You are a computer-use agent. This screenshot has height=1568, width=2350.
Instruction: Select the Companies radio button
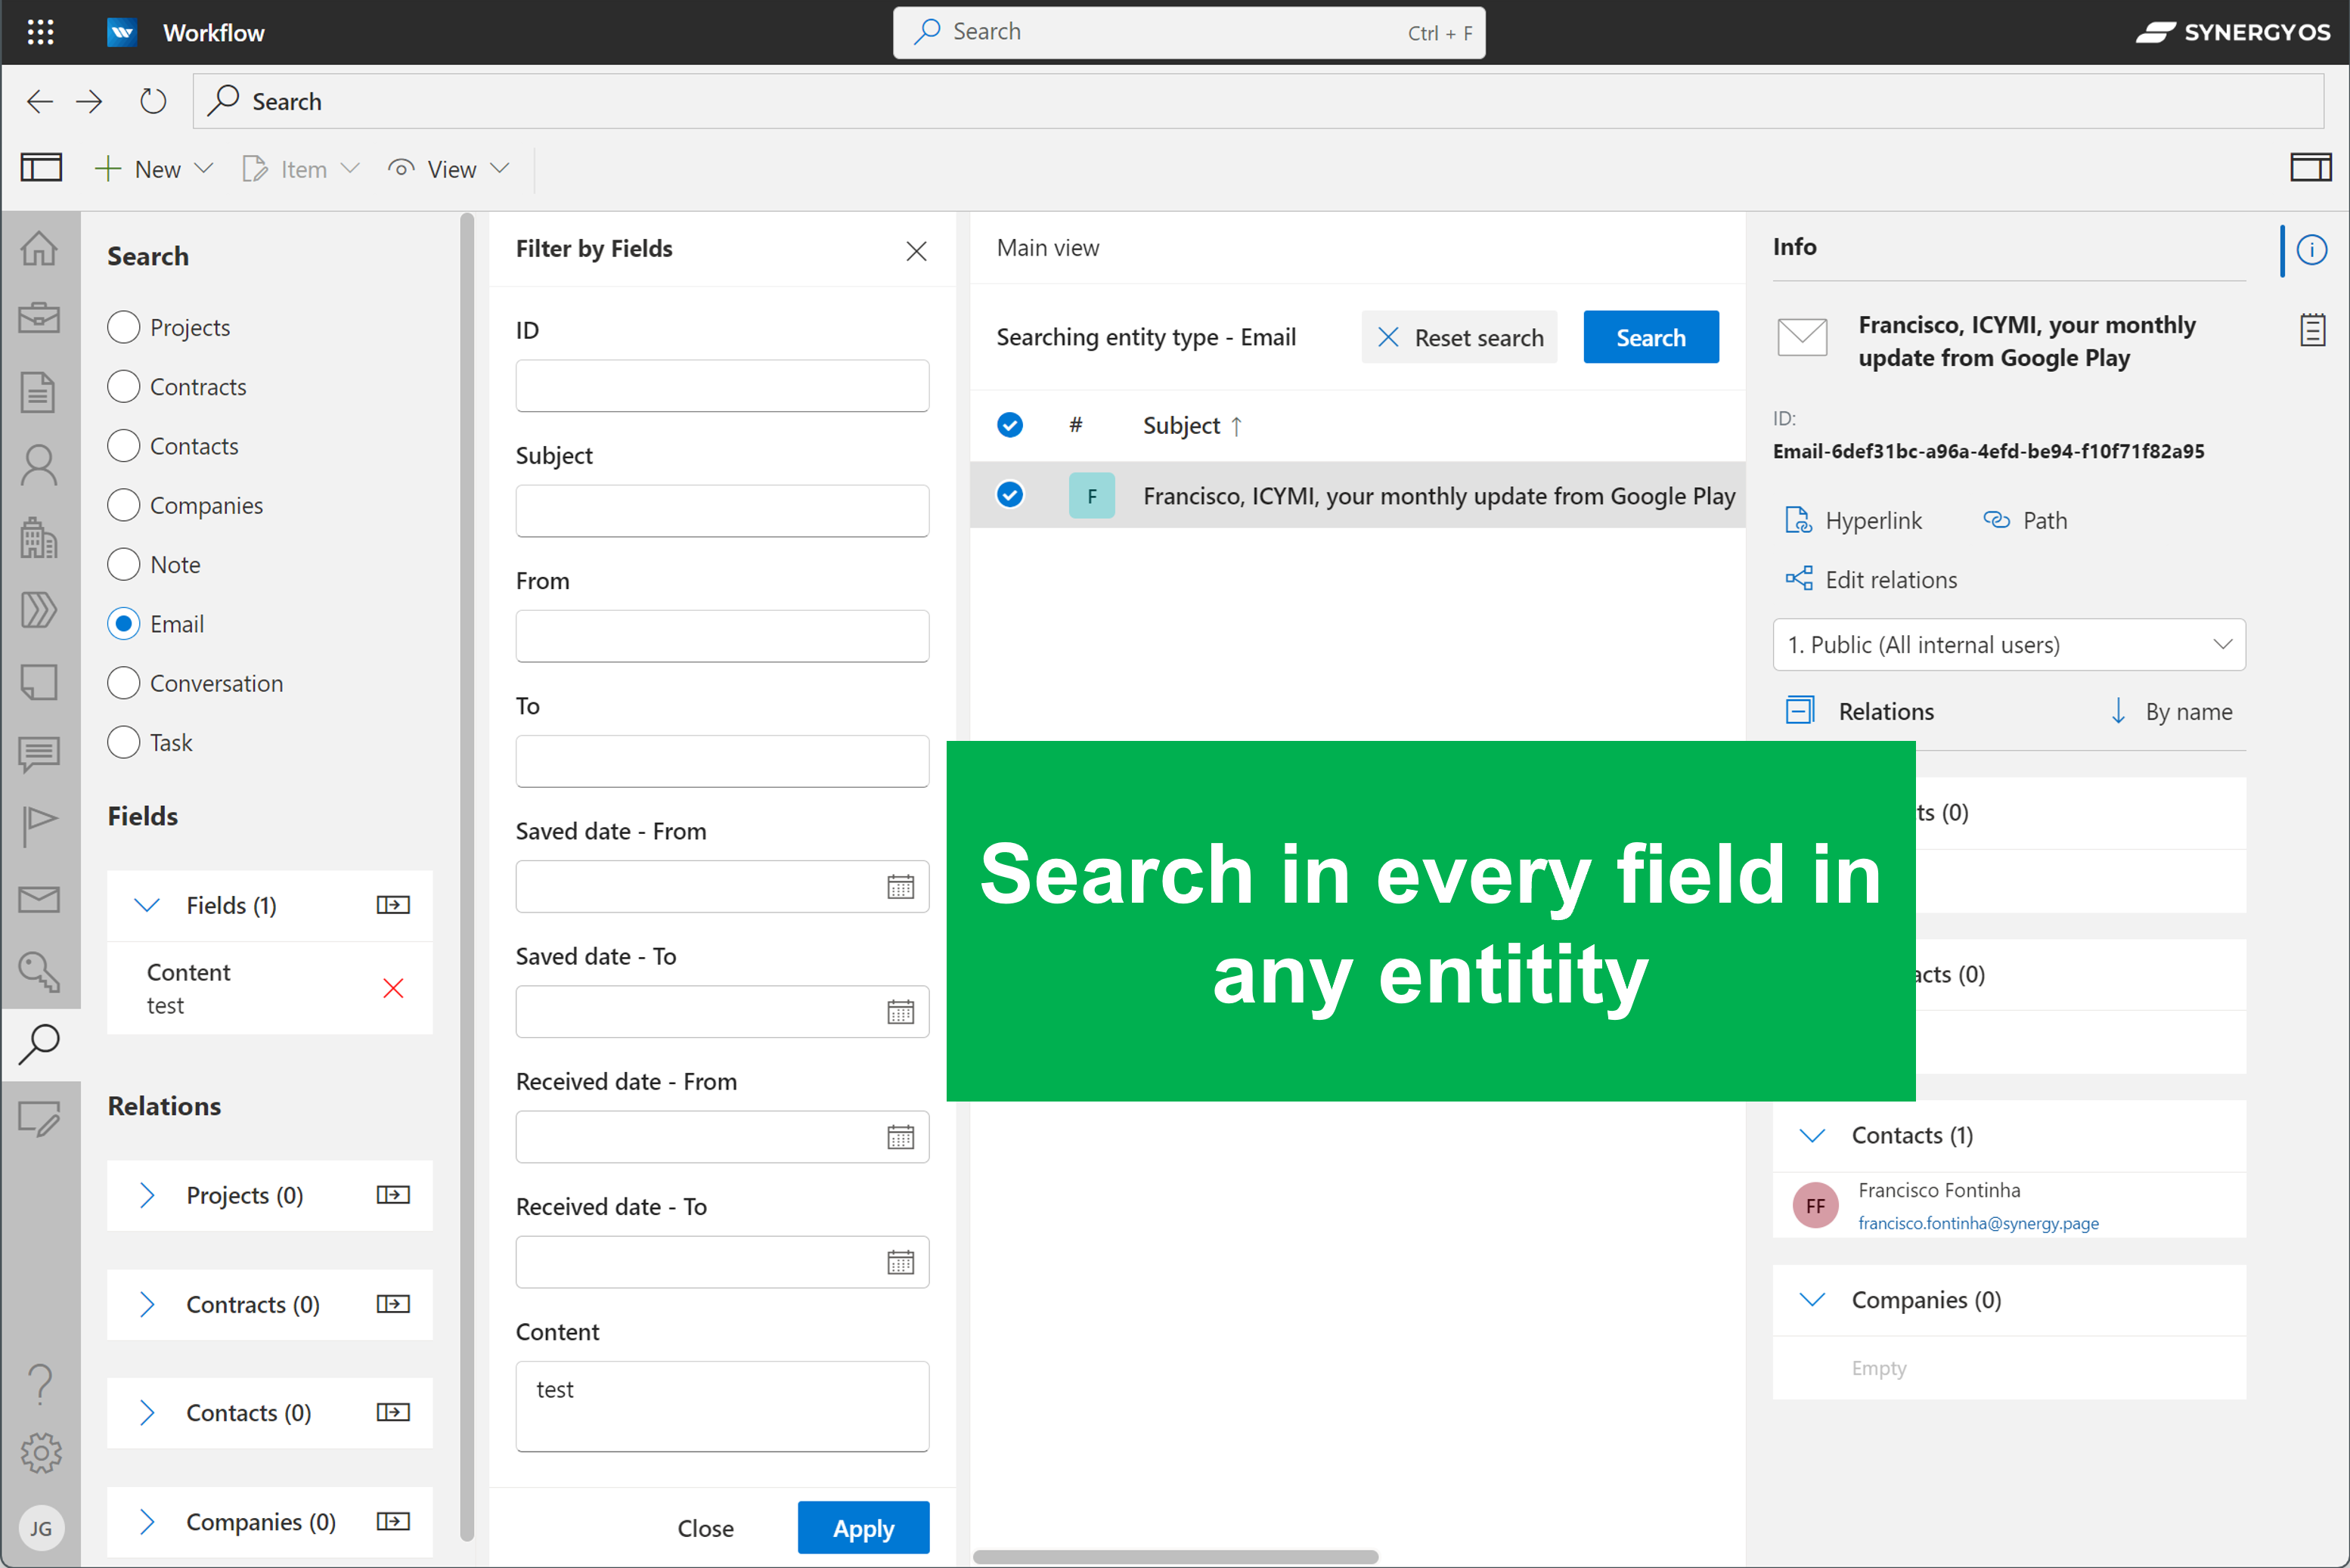pyautogui.click(x=123, y=505)
